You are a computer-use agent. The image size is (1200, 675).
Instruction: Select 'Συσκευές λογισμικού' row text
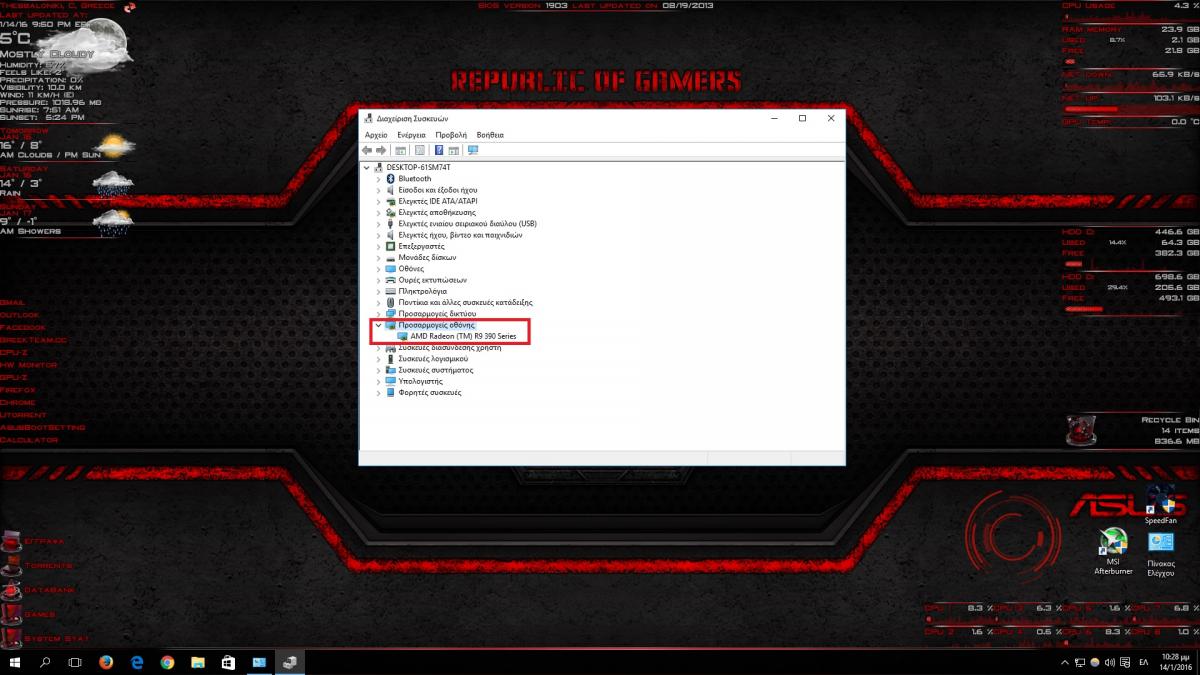[433, 359]
